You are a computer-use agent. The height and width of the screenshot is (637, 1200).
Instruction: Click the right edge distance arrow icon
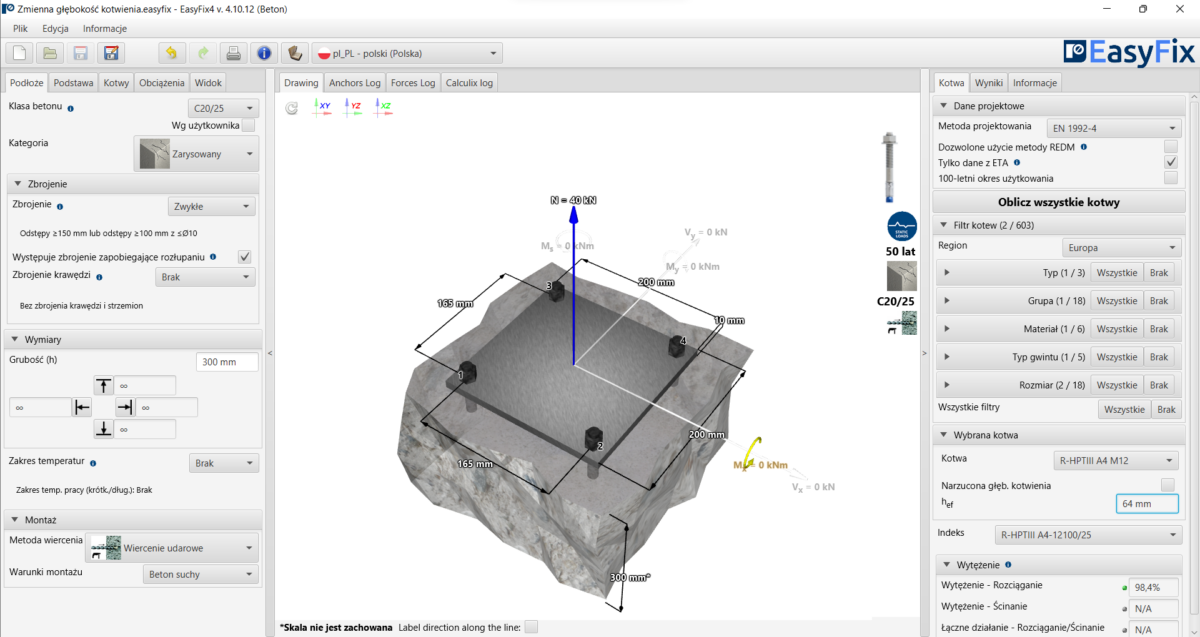125,407
